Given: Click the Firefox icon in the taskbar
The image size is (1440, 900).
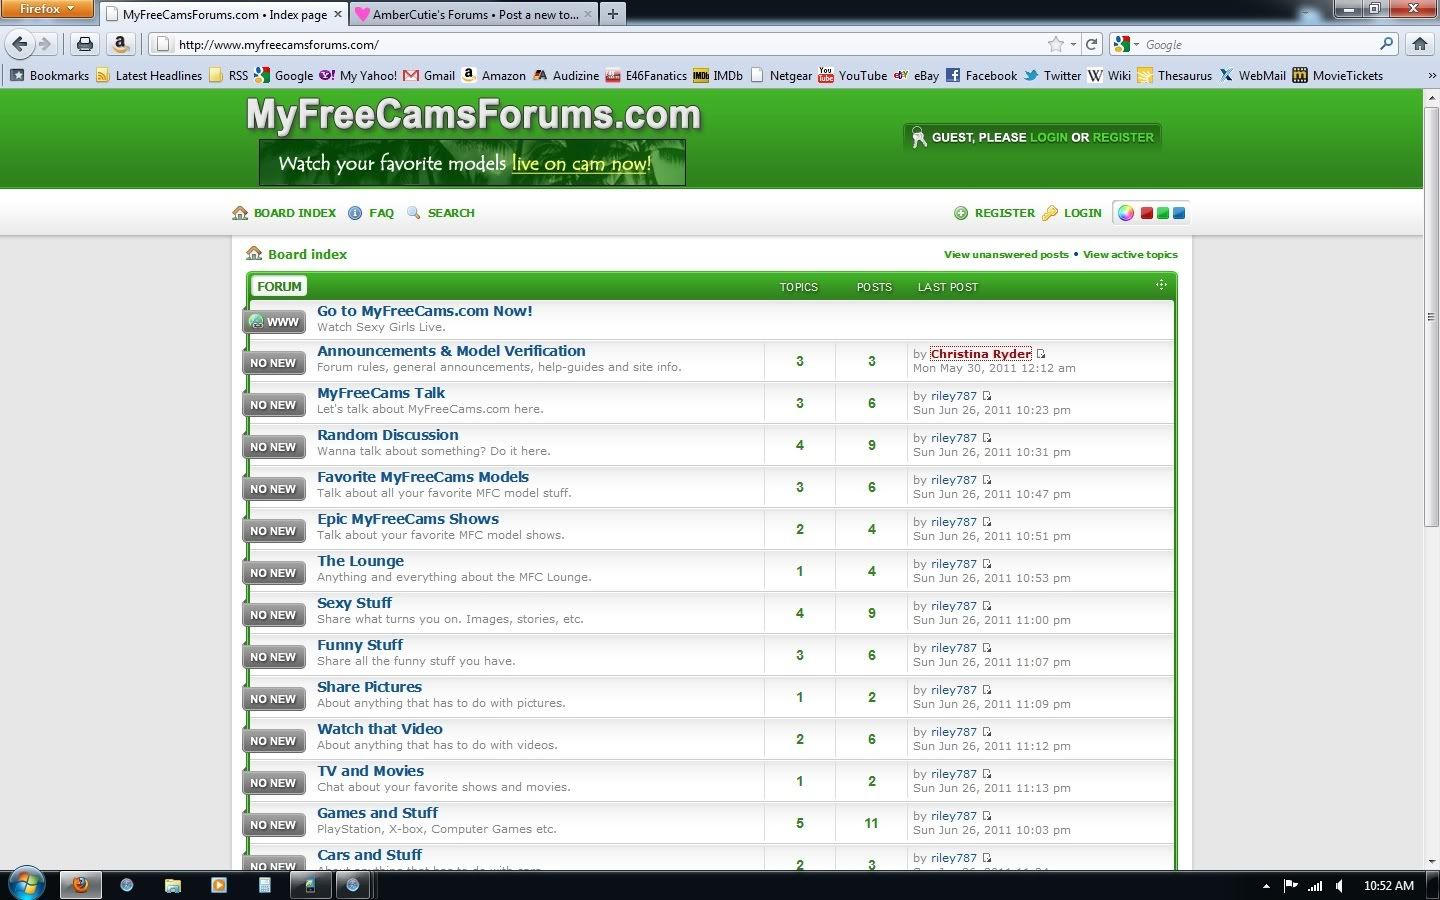Looking at the screenshot, I should 81,885.
